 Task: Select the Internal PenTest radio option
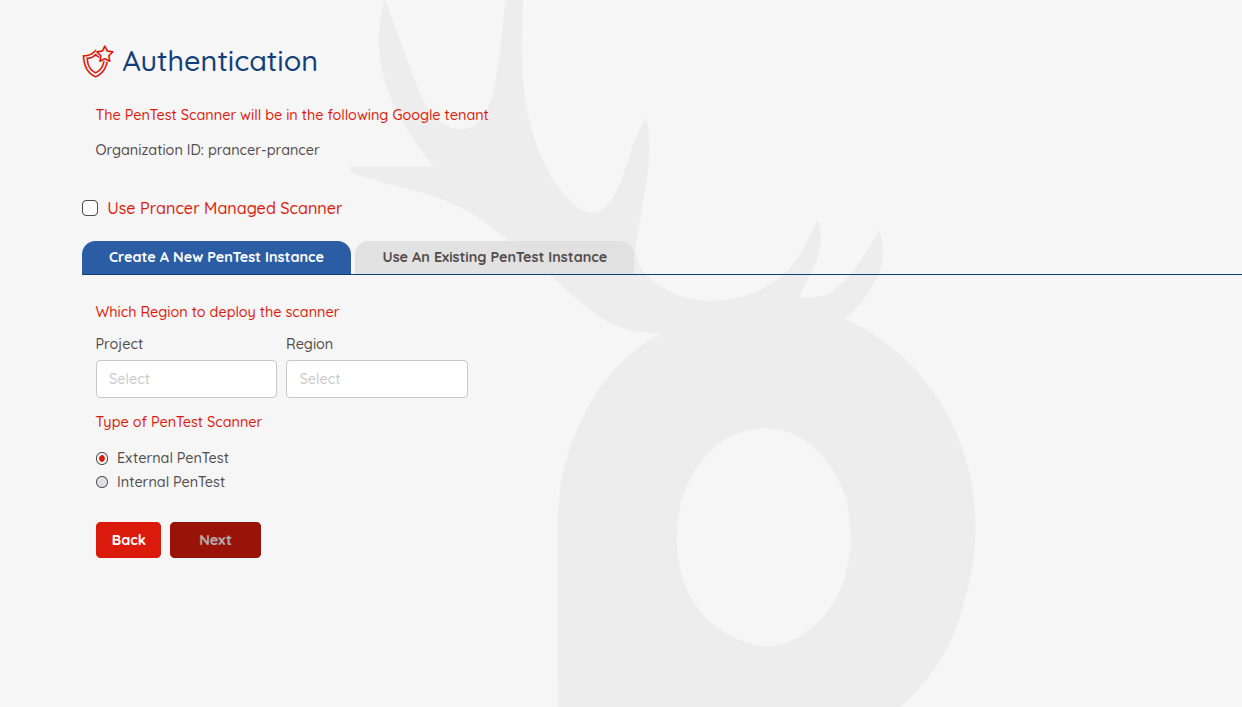[102, 482]
